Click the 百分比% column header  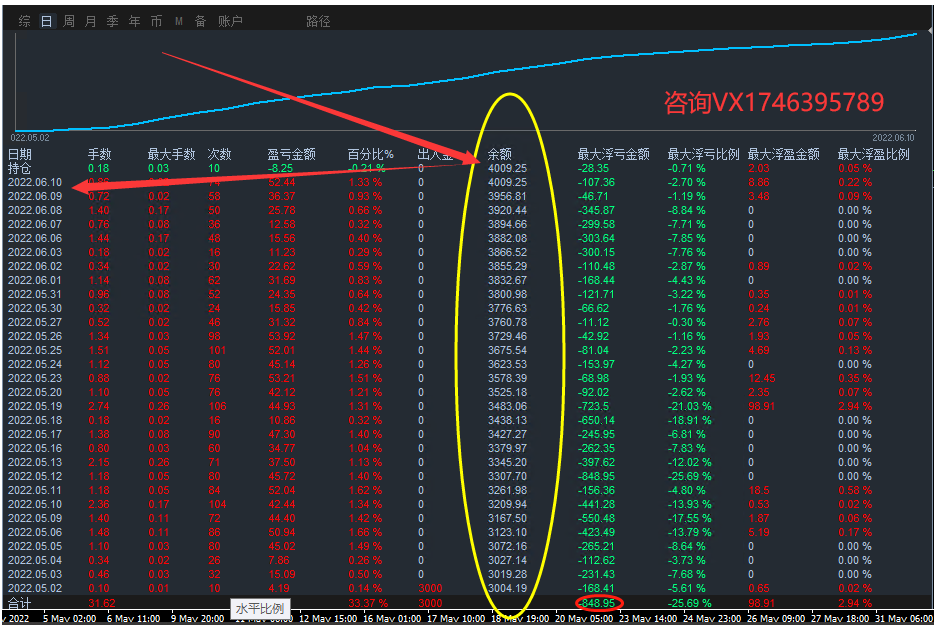point(371,154)
